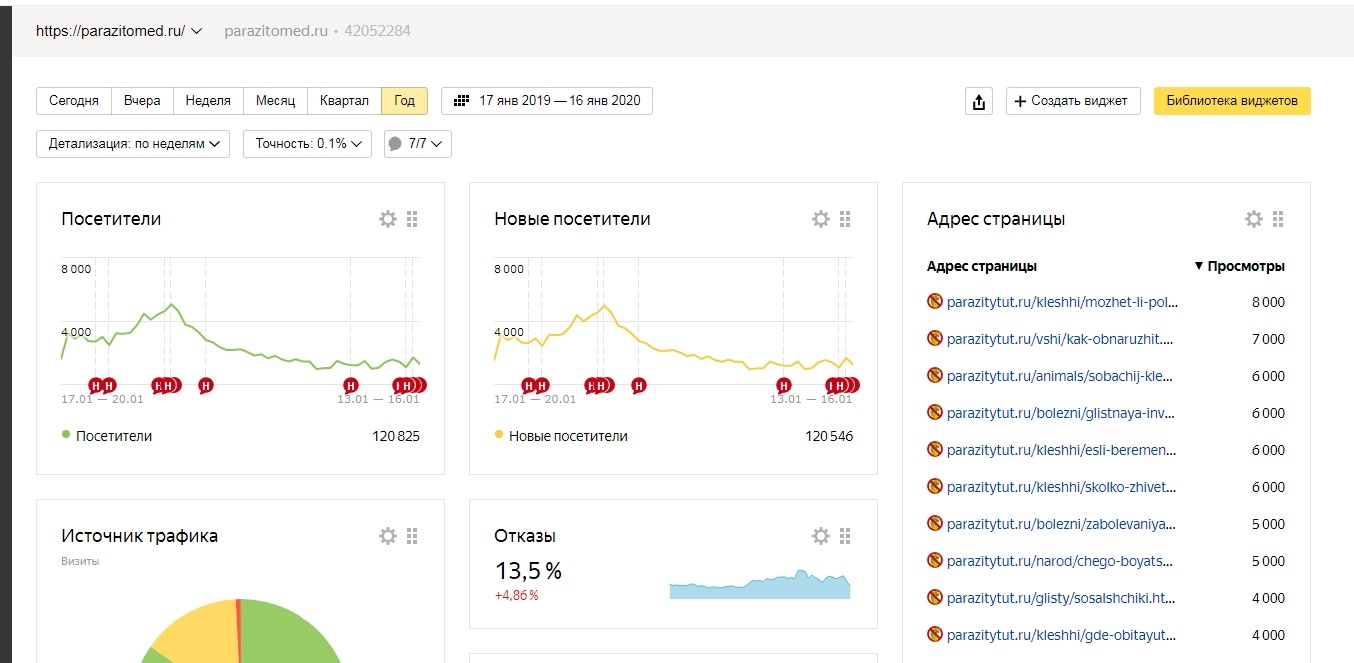This screenshot has height=663, width=1354.
Task: Open the kleshhi/skolko-zhivet page link
Action: [1060, 487]
